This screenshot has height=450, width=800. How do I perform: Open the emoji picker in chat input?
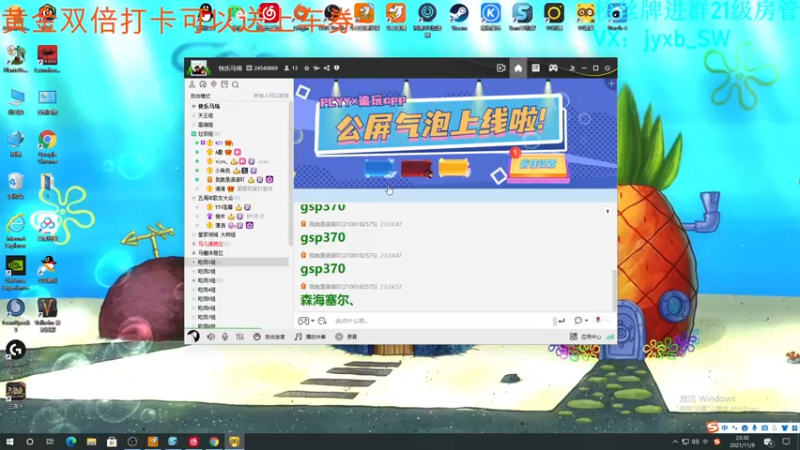[x=303, y=321]
